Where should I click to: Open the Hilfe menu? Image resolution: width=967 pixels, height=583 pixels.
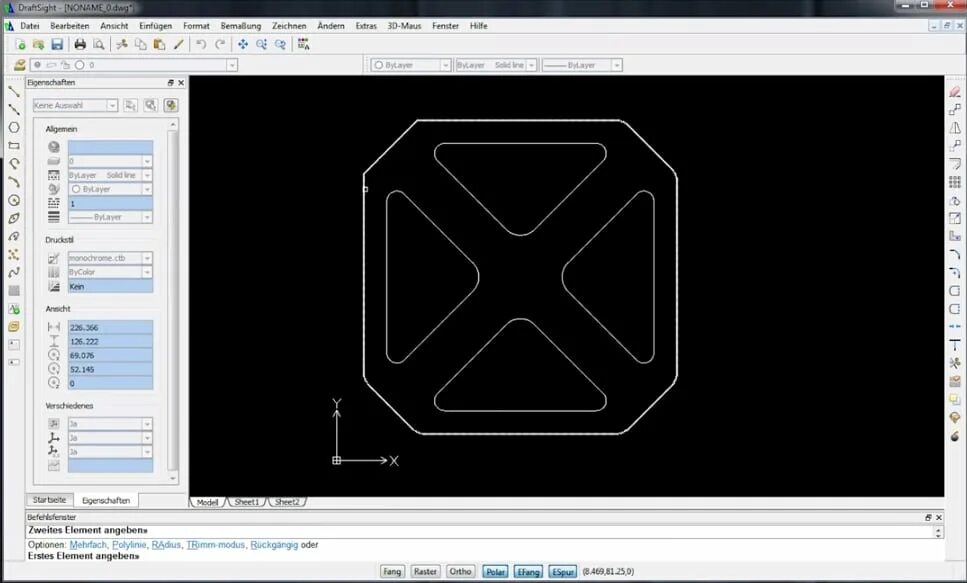[479, 26]
